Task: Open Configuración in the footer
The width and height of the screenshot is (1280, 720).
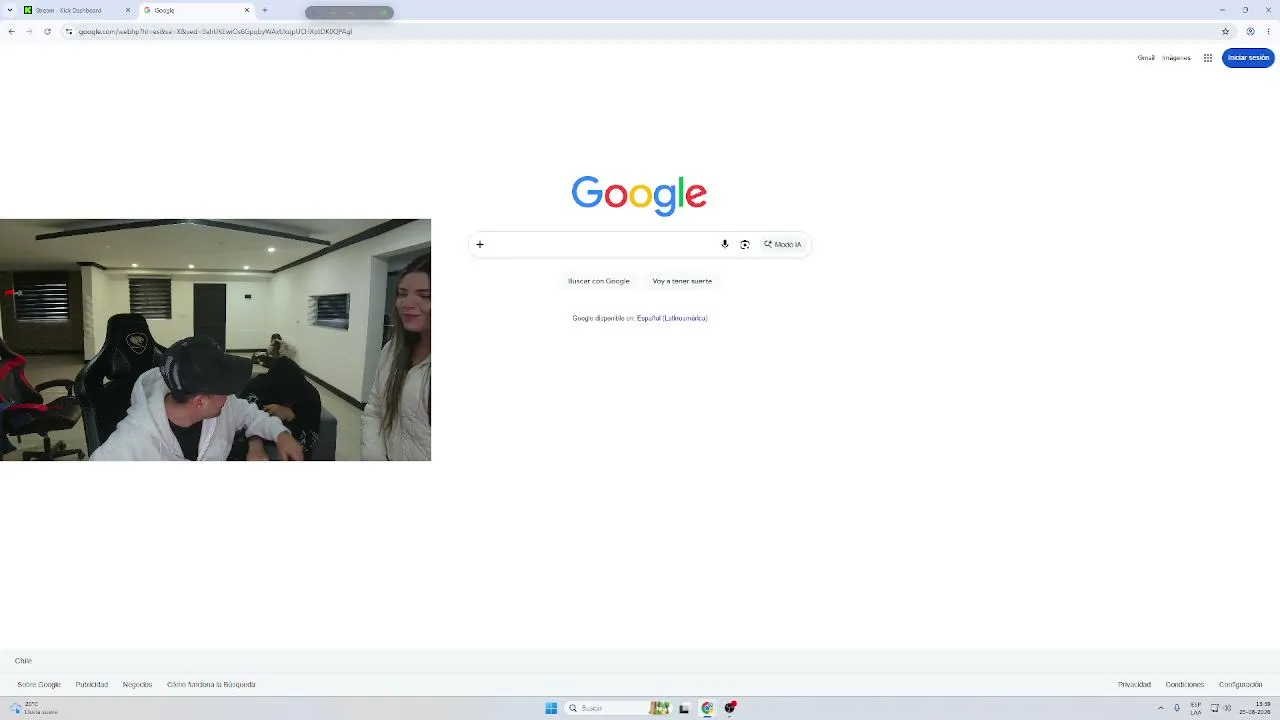Action: point(1241,685)
